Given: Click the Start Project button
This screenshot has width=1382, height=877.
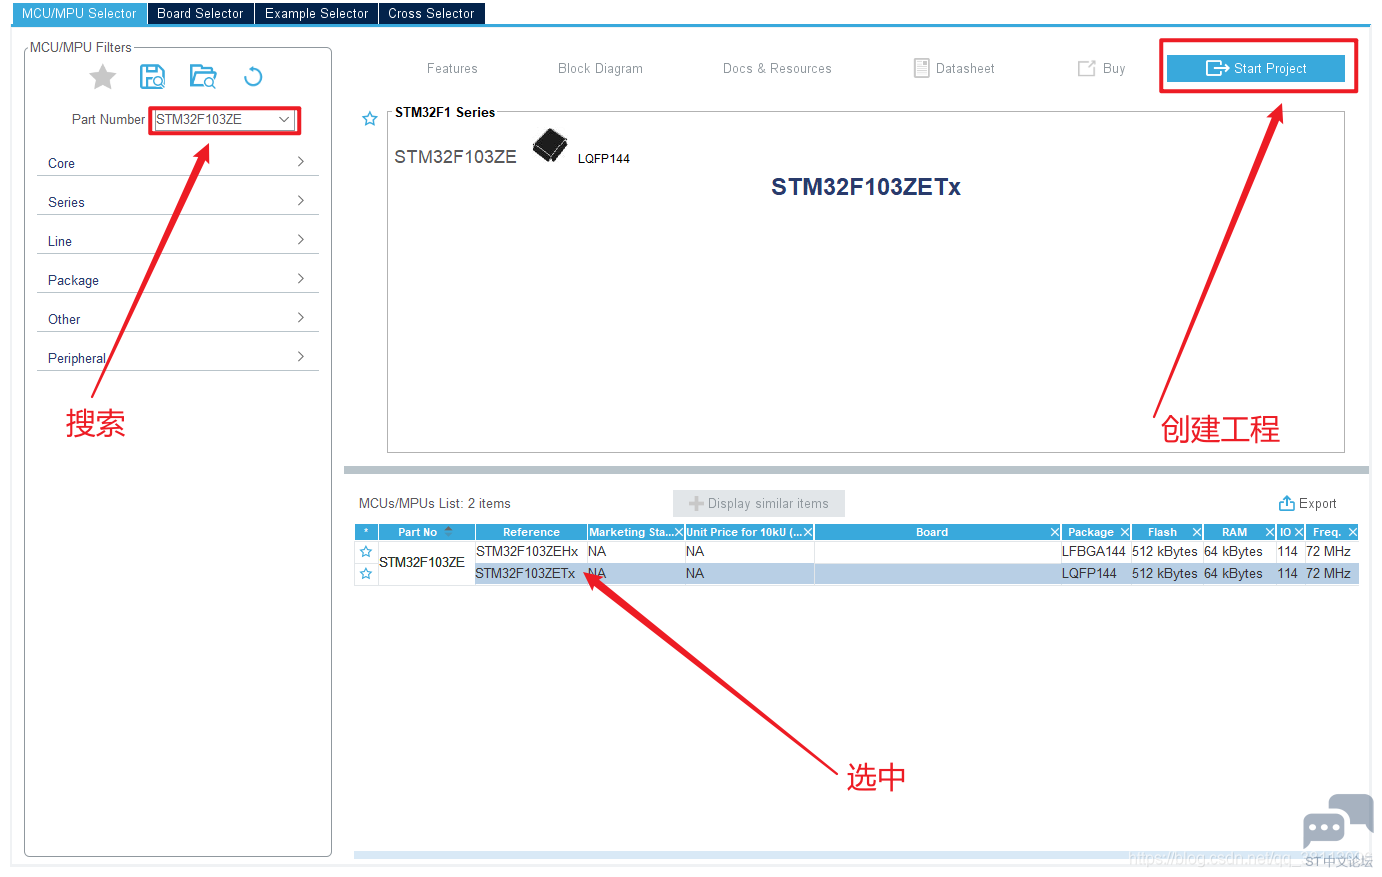Looking at the screenshot, I should [x=1256, y=68].
